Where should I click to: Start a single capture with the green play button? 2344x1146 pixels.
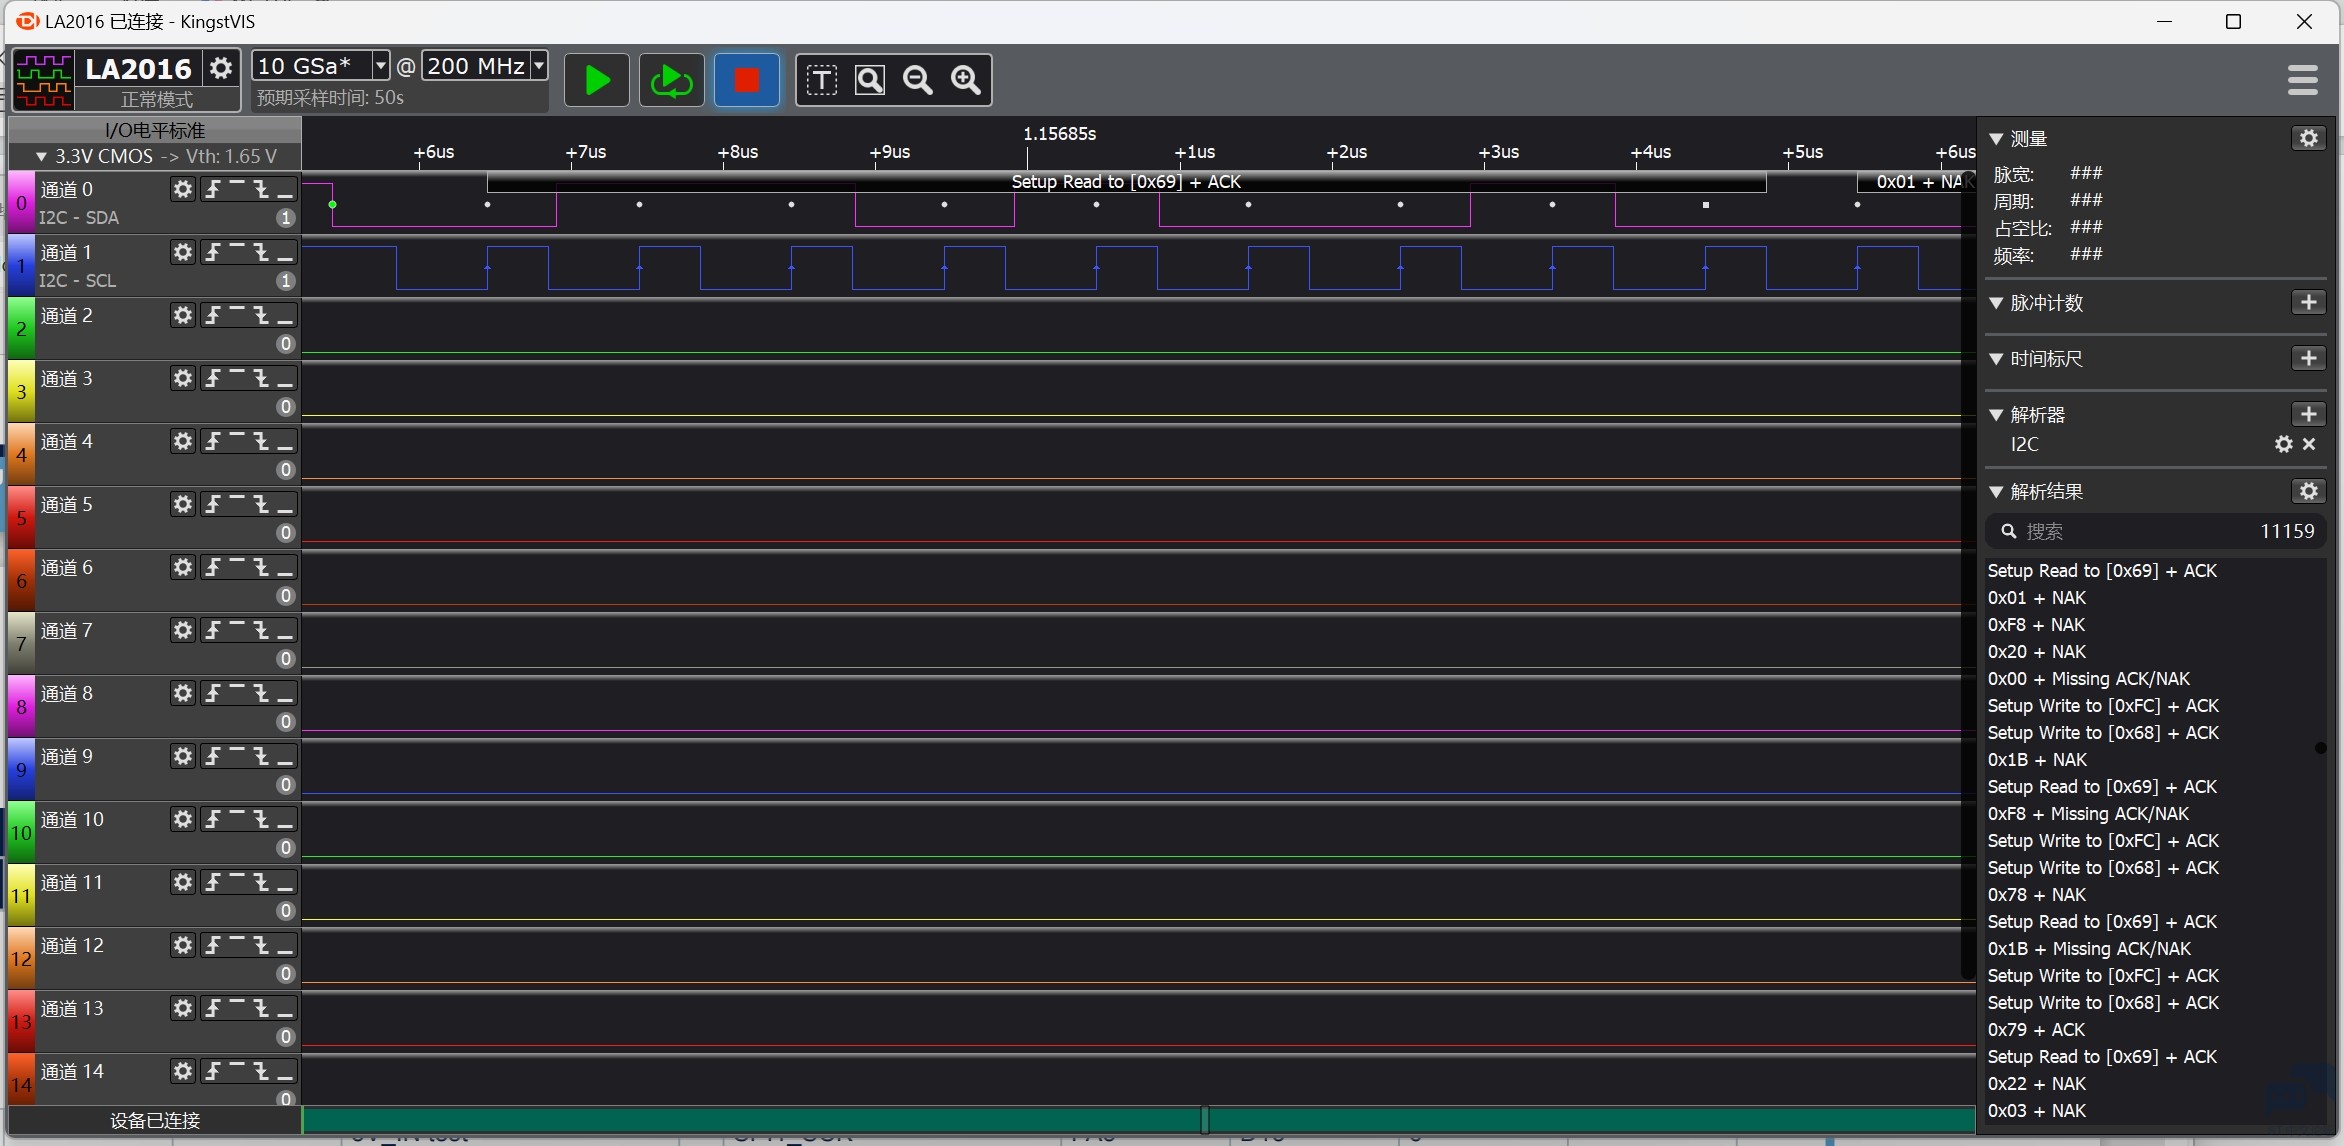pos(597,80)
